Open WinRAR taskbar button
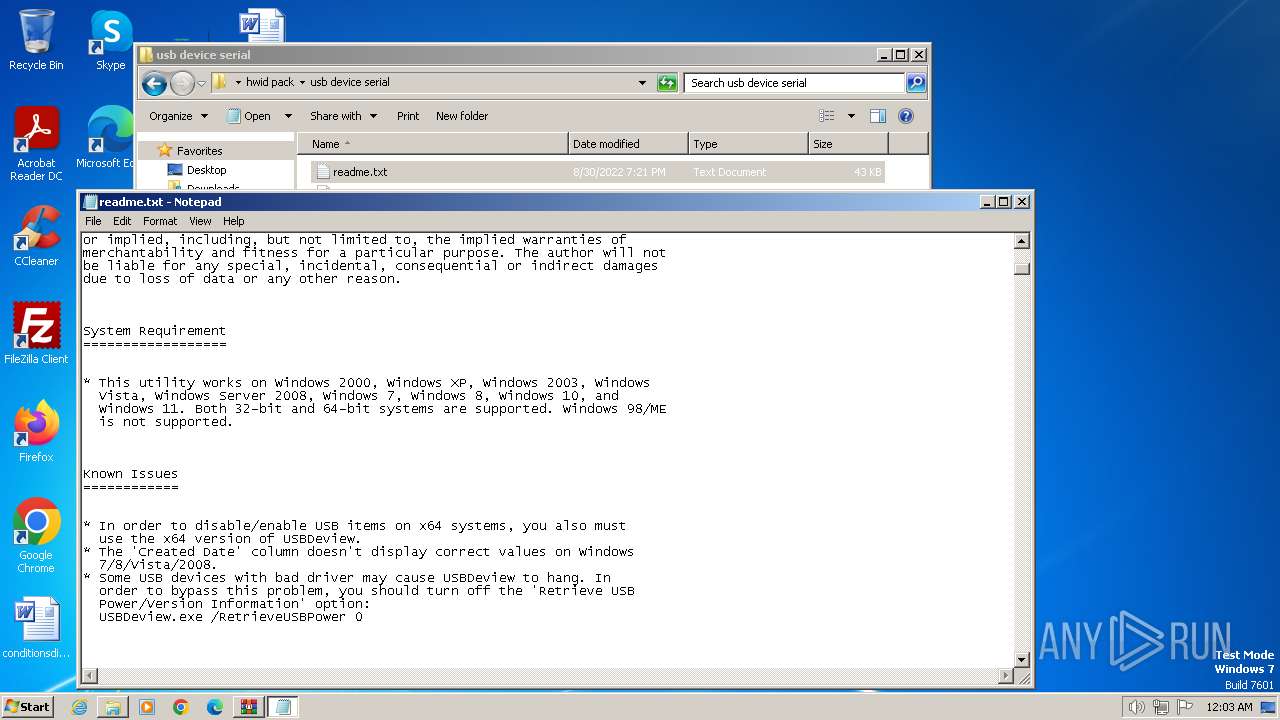Viewport: 1280px width, 720px height. [x=248, y=707]
